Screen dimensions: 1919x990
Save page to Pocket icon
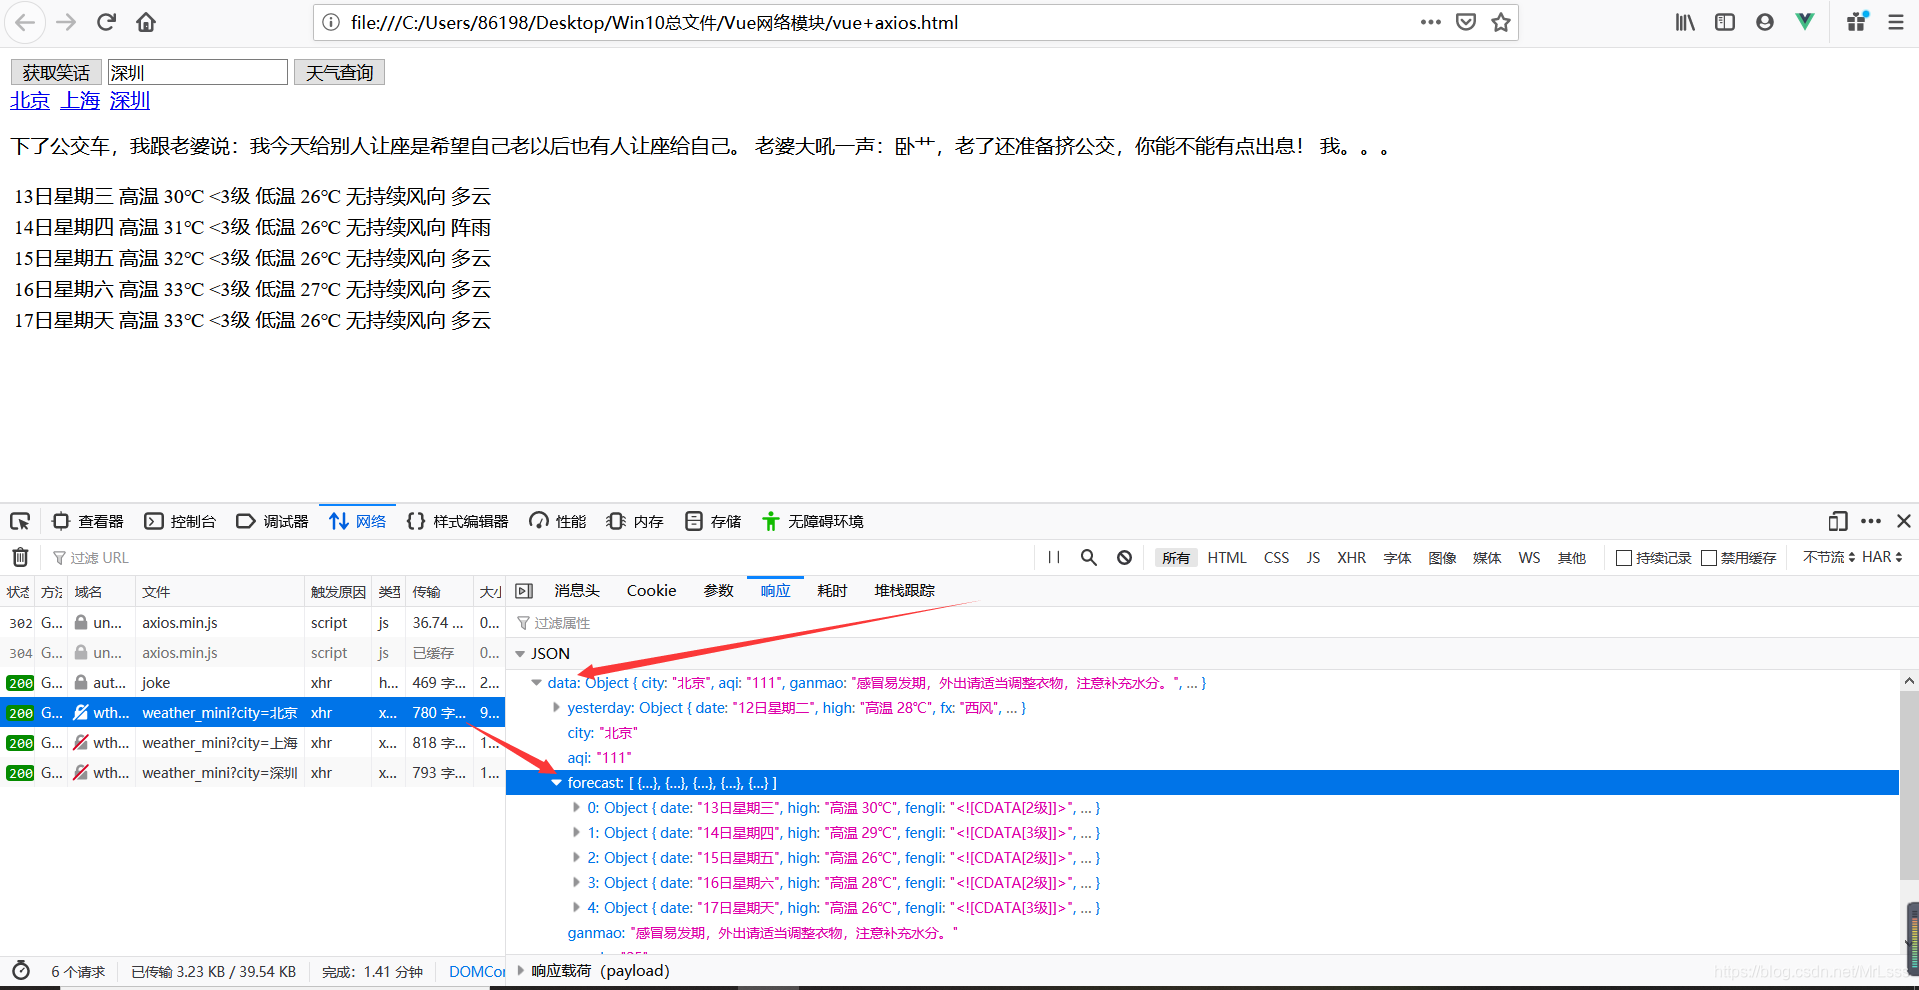[1466, 22]
